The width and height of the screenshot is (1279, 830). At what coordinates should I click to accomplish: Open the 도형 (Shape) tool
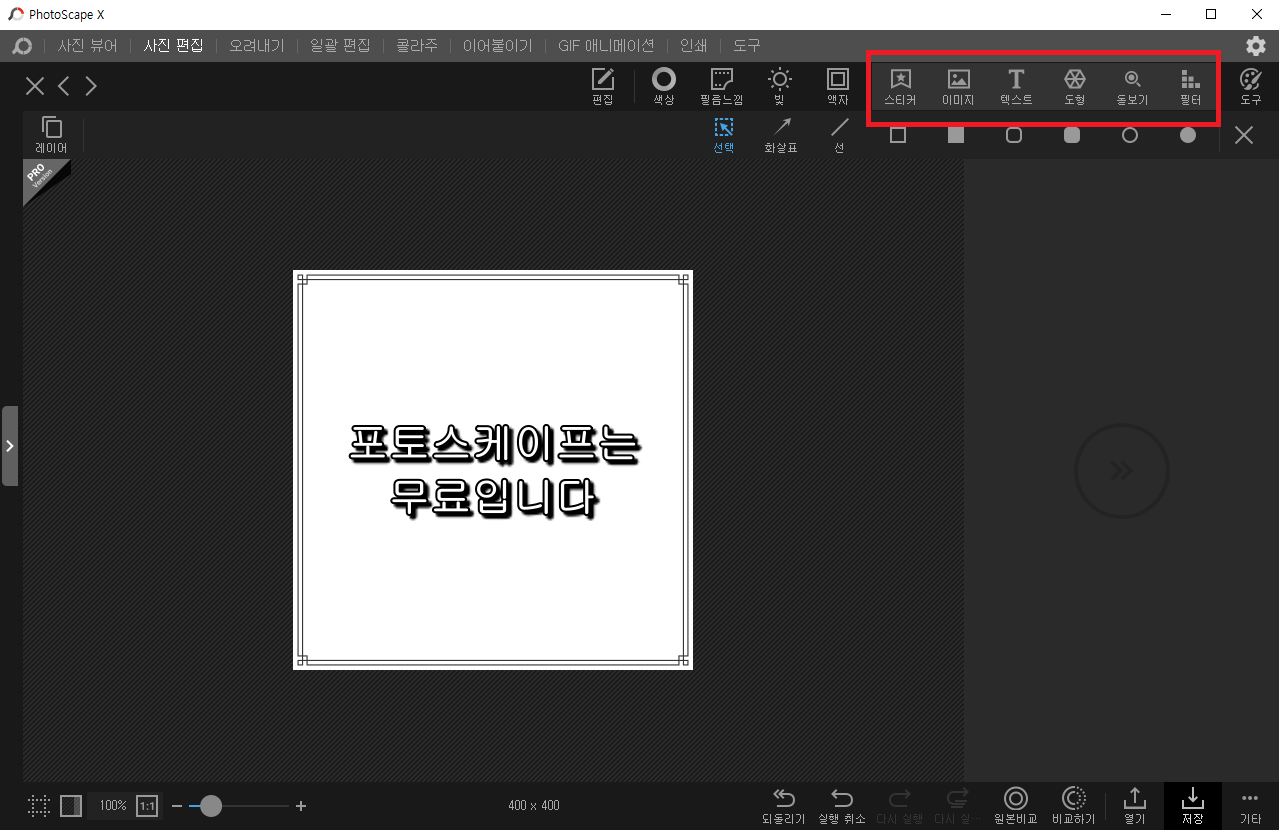pyautogui.click(x=1074, y=87)
